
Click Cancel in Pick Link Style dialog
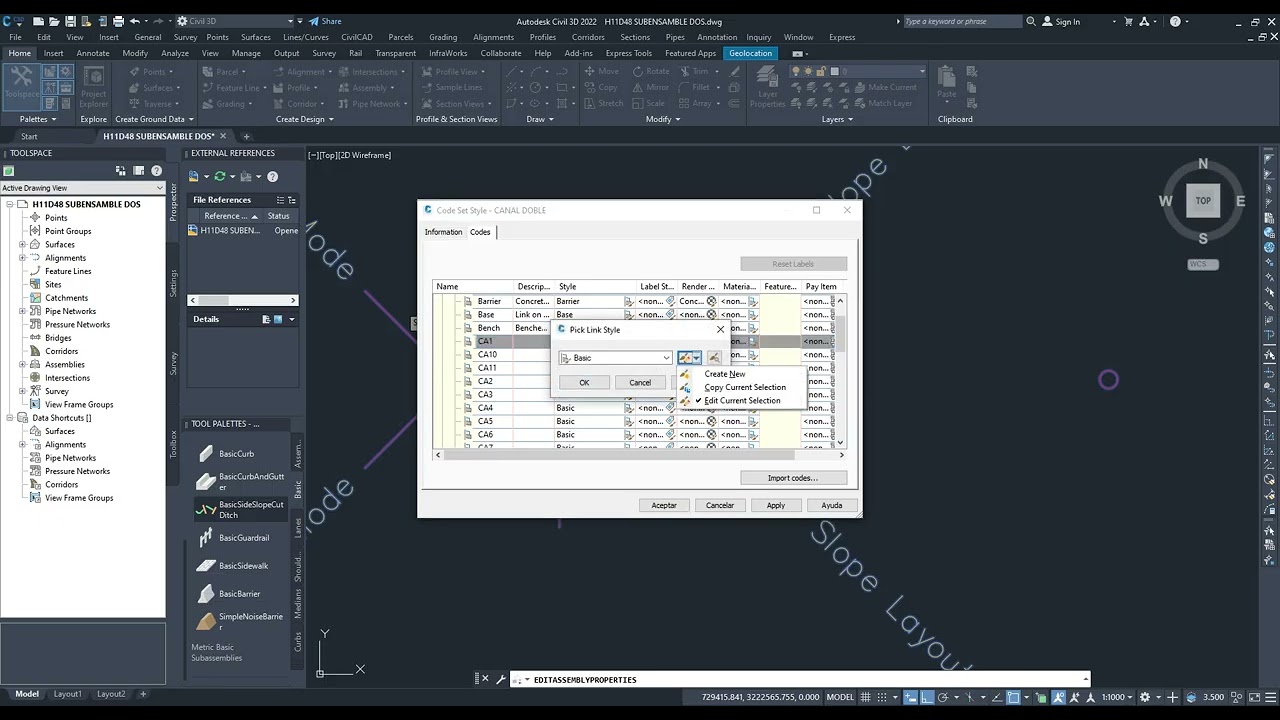coord(640,382)
